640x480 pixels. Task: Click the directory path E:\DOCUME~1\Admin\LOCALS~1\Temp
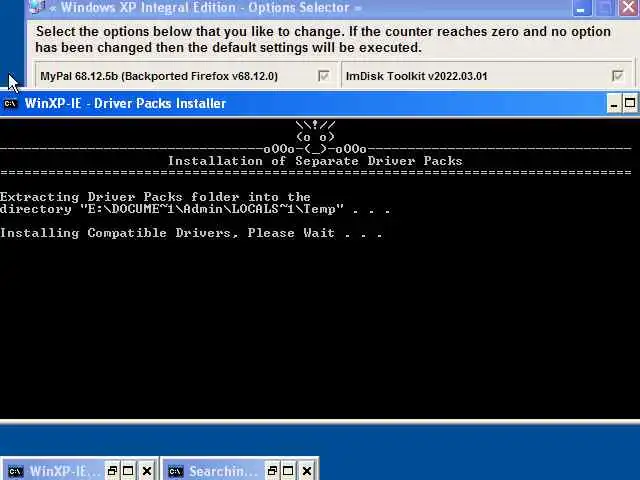(211, 209)
